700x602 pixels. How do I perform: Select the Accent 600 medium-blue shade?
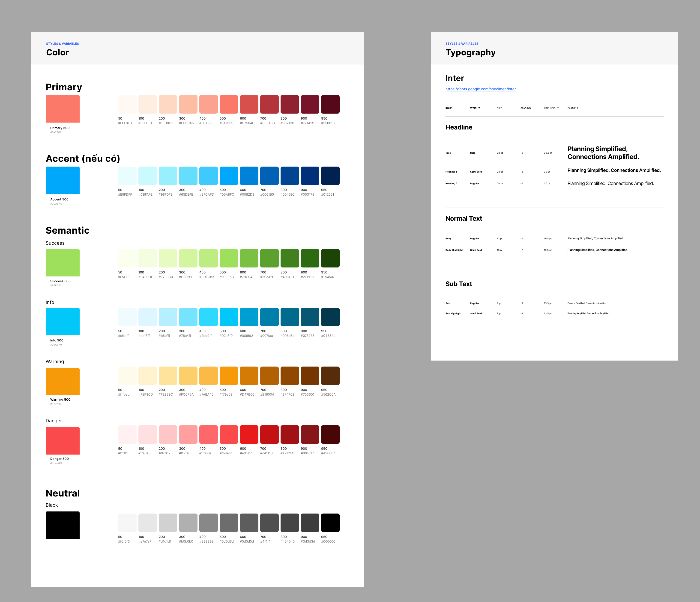[x=249, y=176]
